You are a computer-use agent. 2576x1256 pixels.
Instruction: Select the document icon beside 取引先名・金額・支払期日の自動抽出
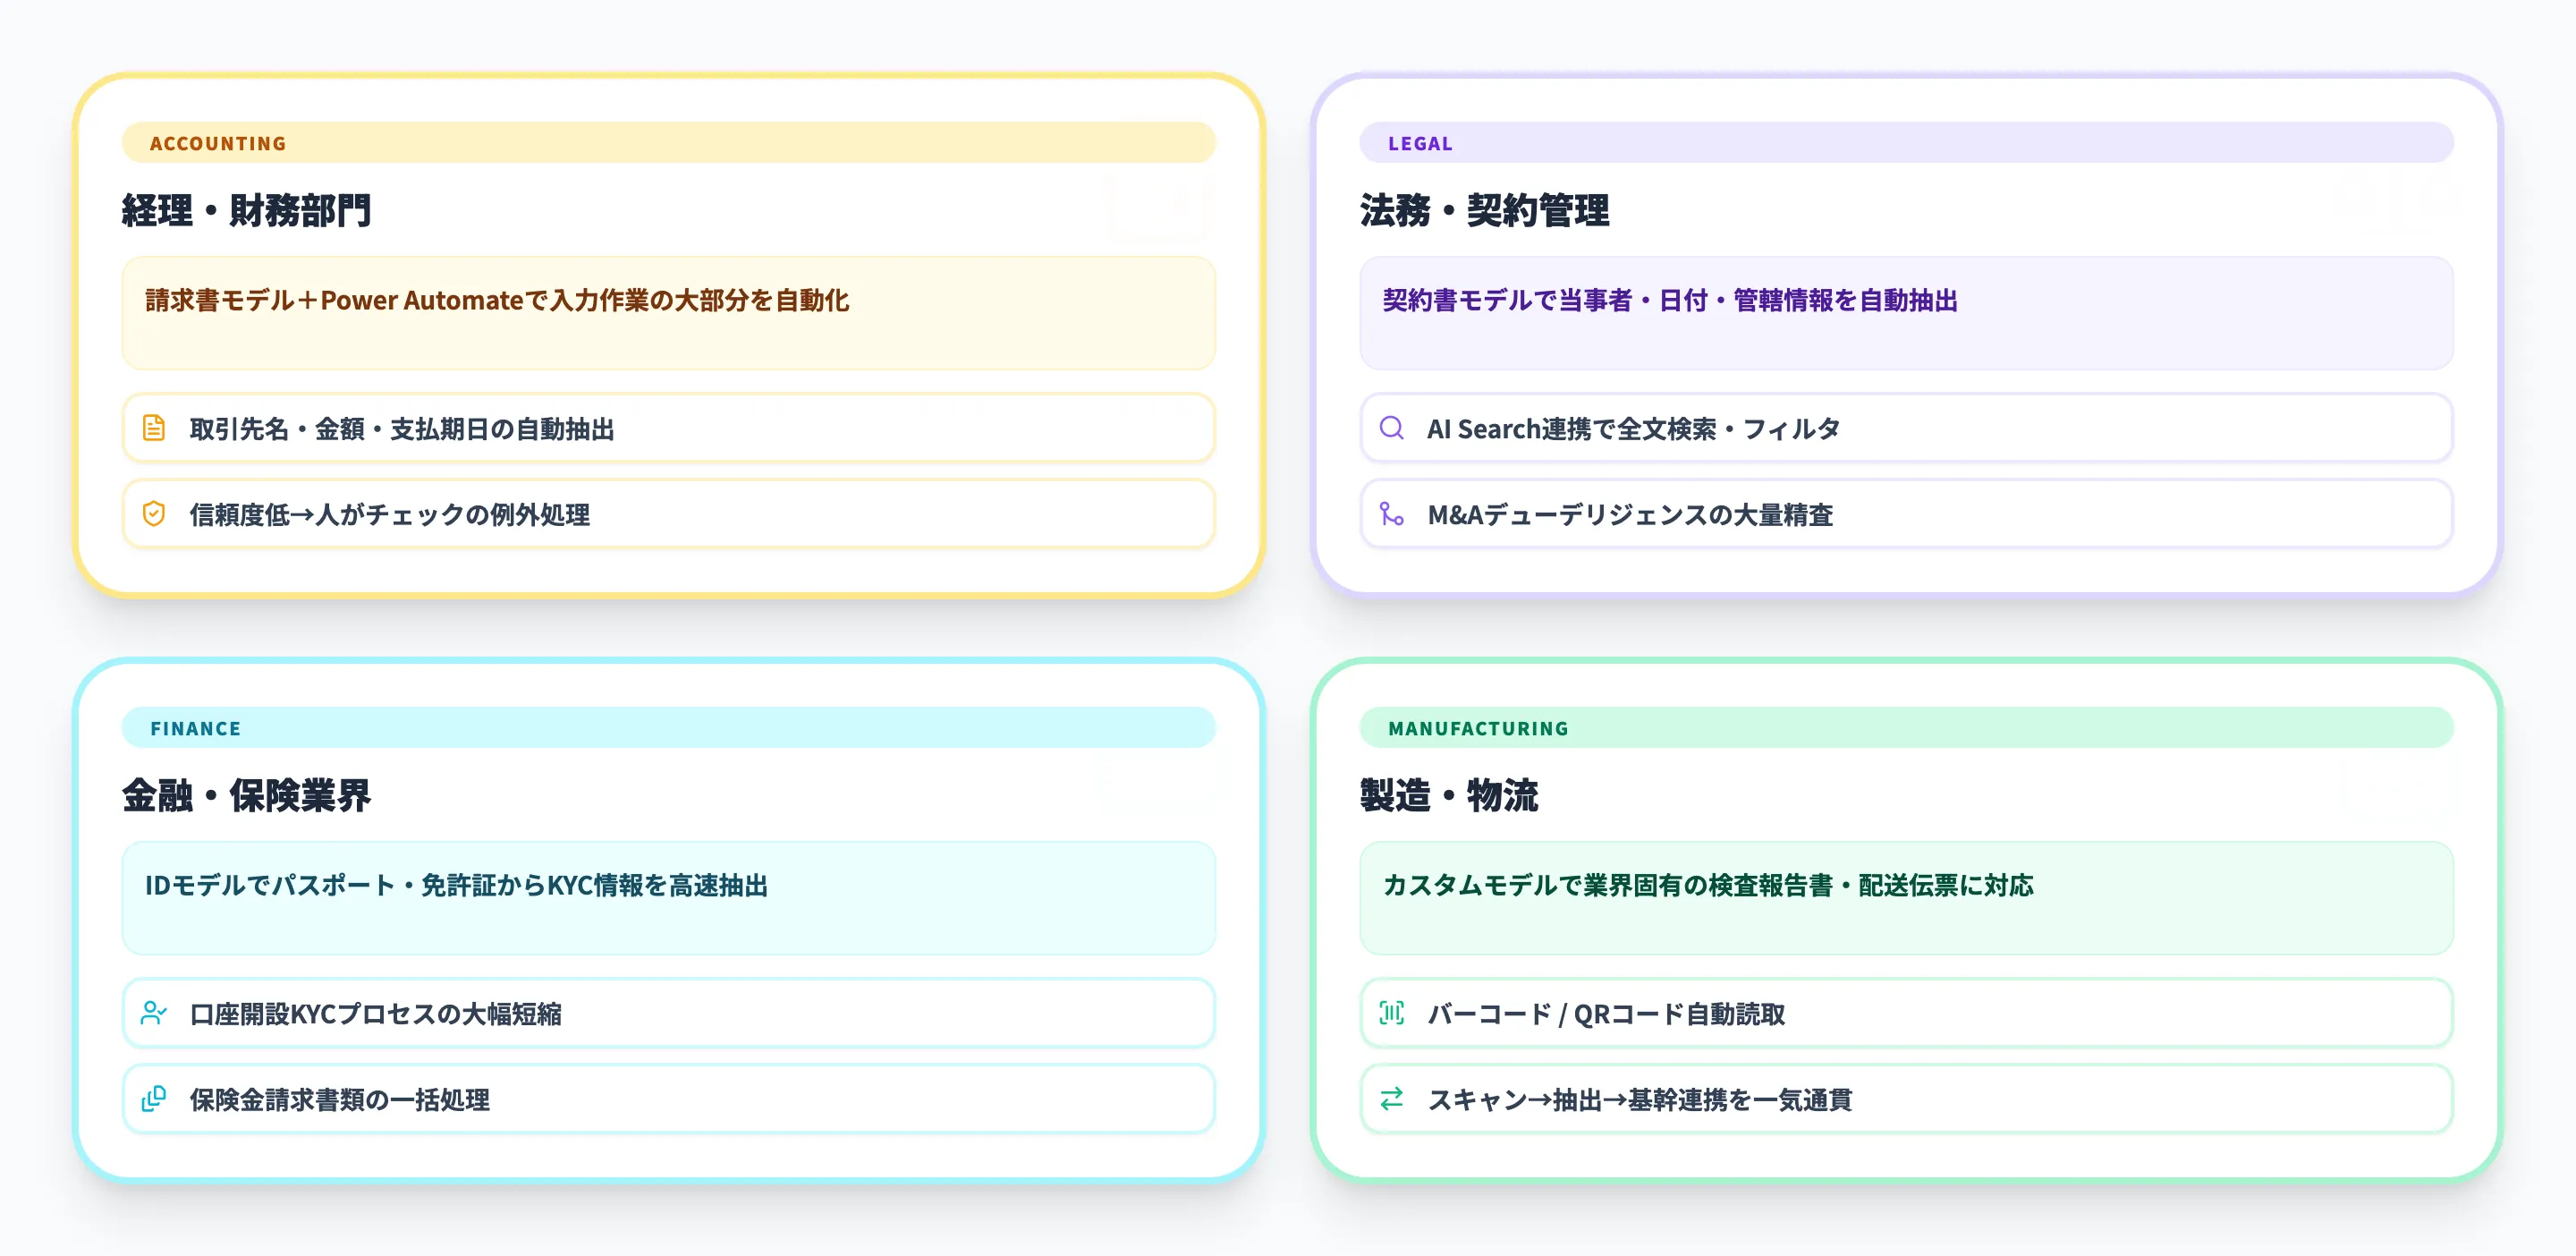(152, 428)
